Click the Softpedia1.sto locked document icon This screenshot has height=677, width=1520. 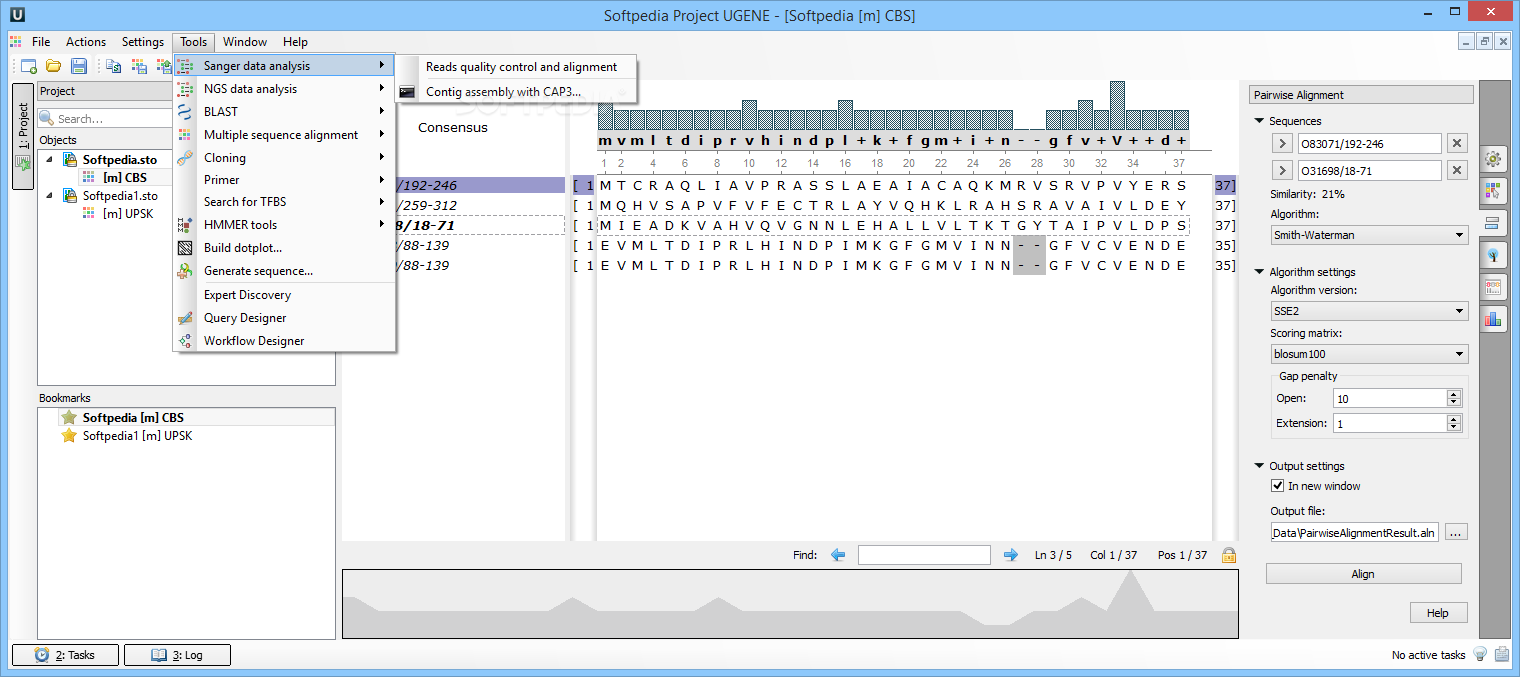tap(70, 195)
